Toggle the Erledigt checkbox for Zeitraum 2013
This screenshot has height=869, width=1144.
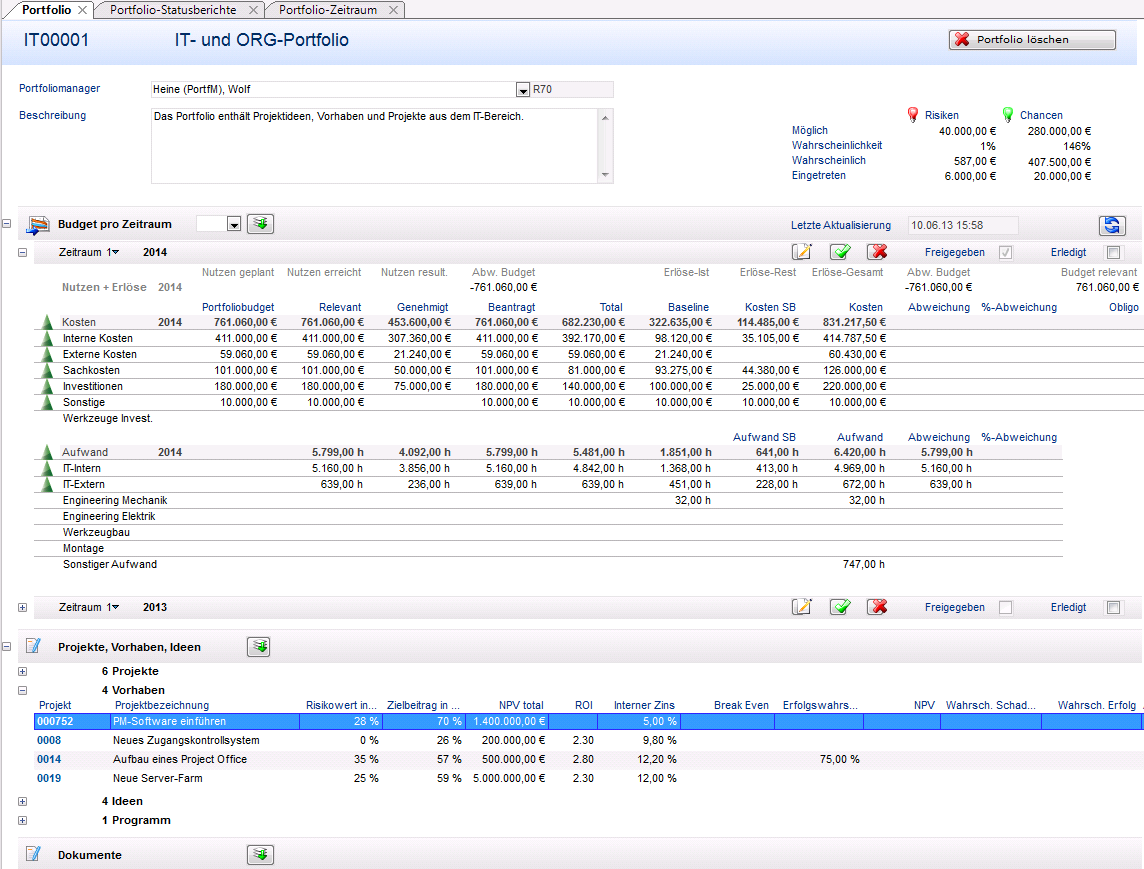[x=1114, y=608]
